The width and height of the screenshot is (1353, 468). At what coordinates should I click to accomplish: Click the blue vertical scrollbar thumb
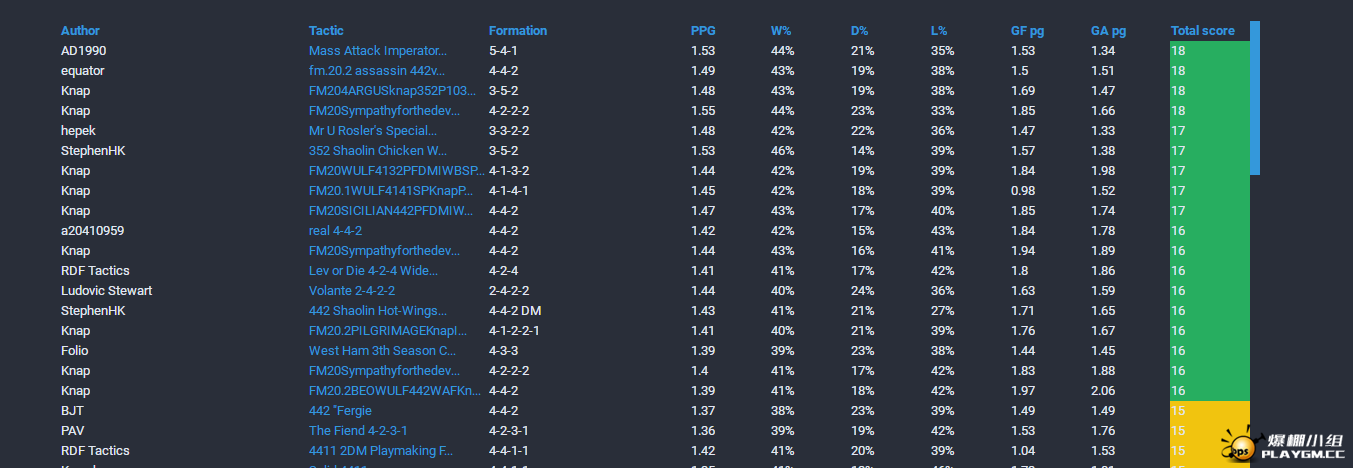(x=1255, y=98)
